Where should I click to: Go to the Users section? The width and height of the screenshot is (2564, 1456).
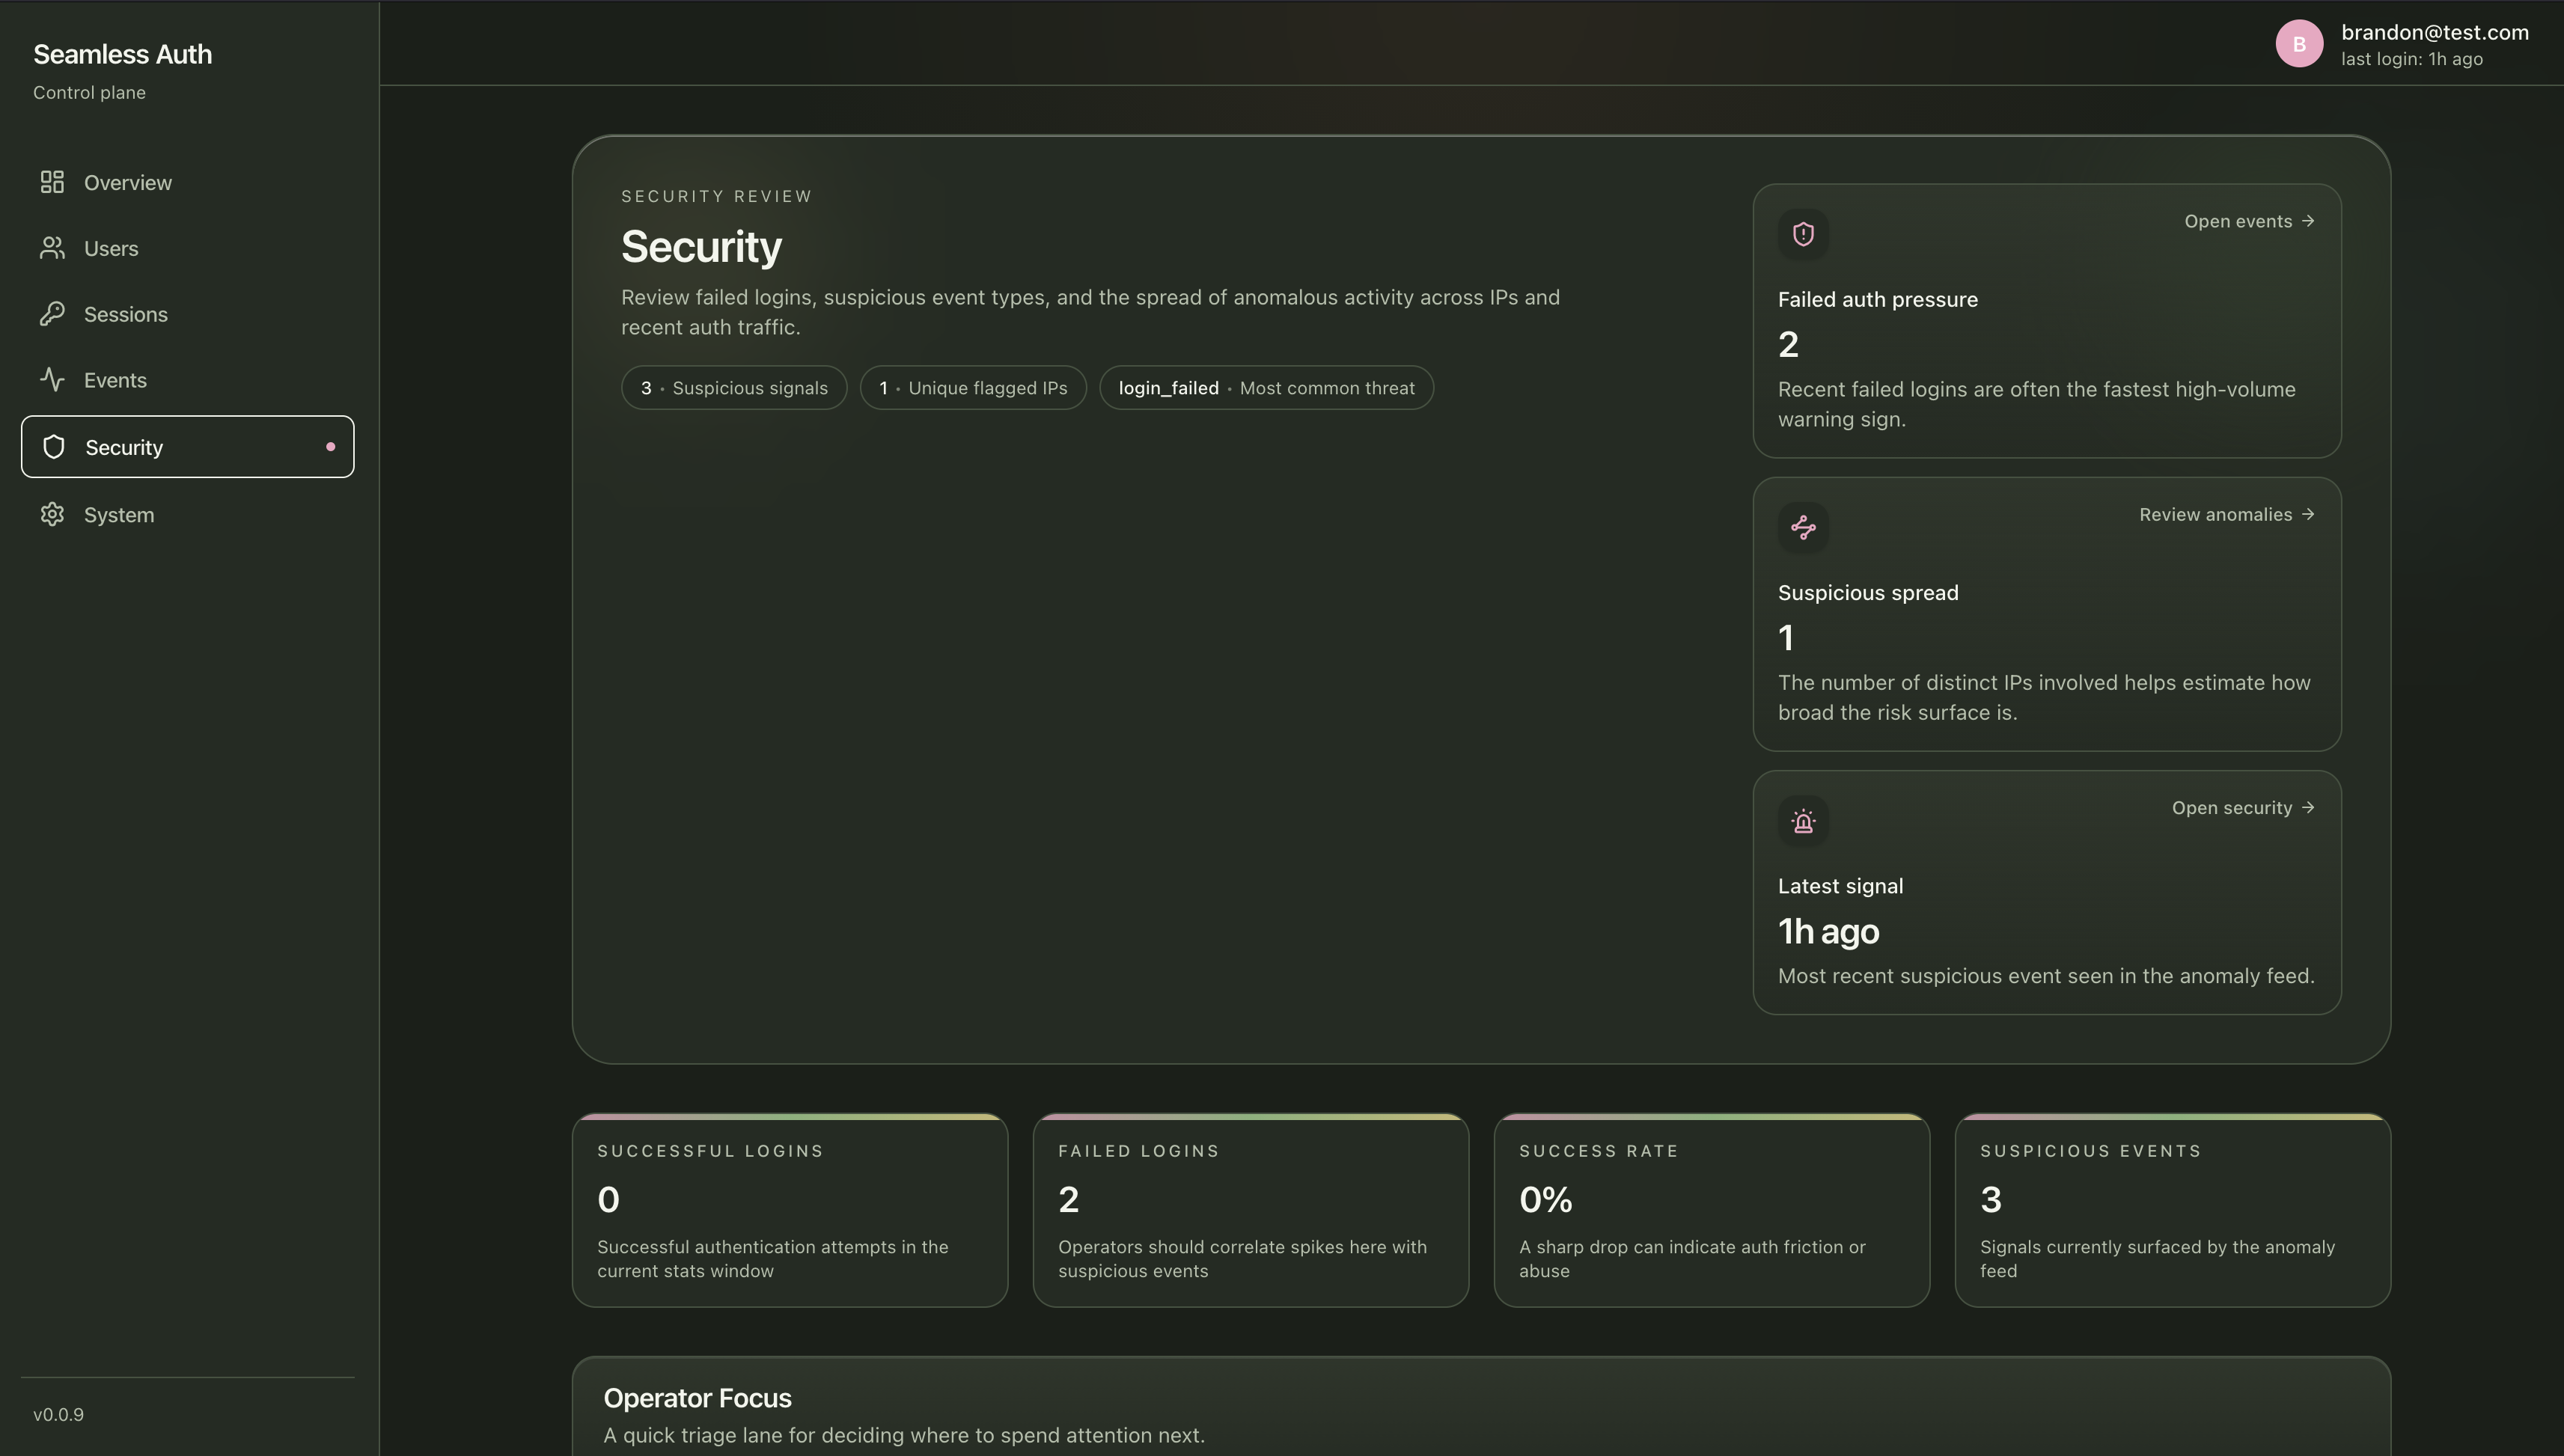187,248
